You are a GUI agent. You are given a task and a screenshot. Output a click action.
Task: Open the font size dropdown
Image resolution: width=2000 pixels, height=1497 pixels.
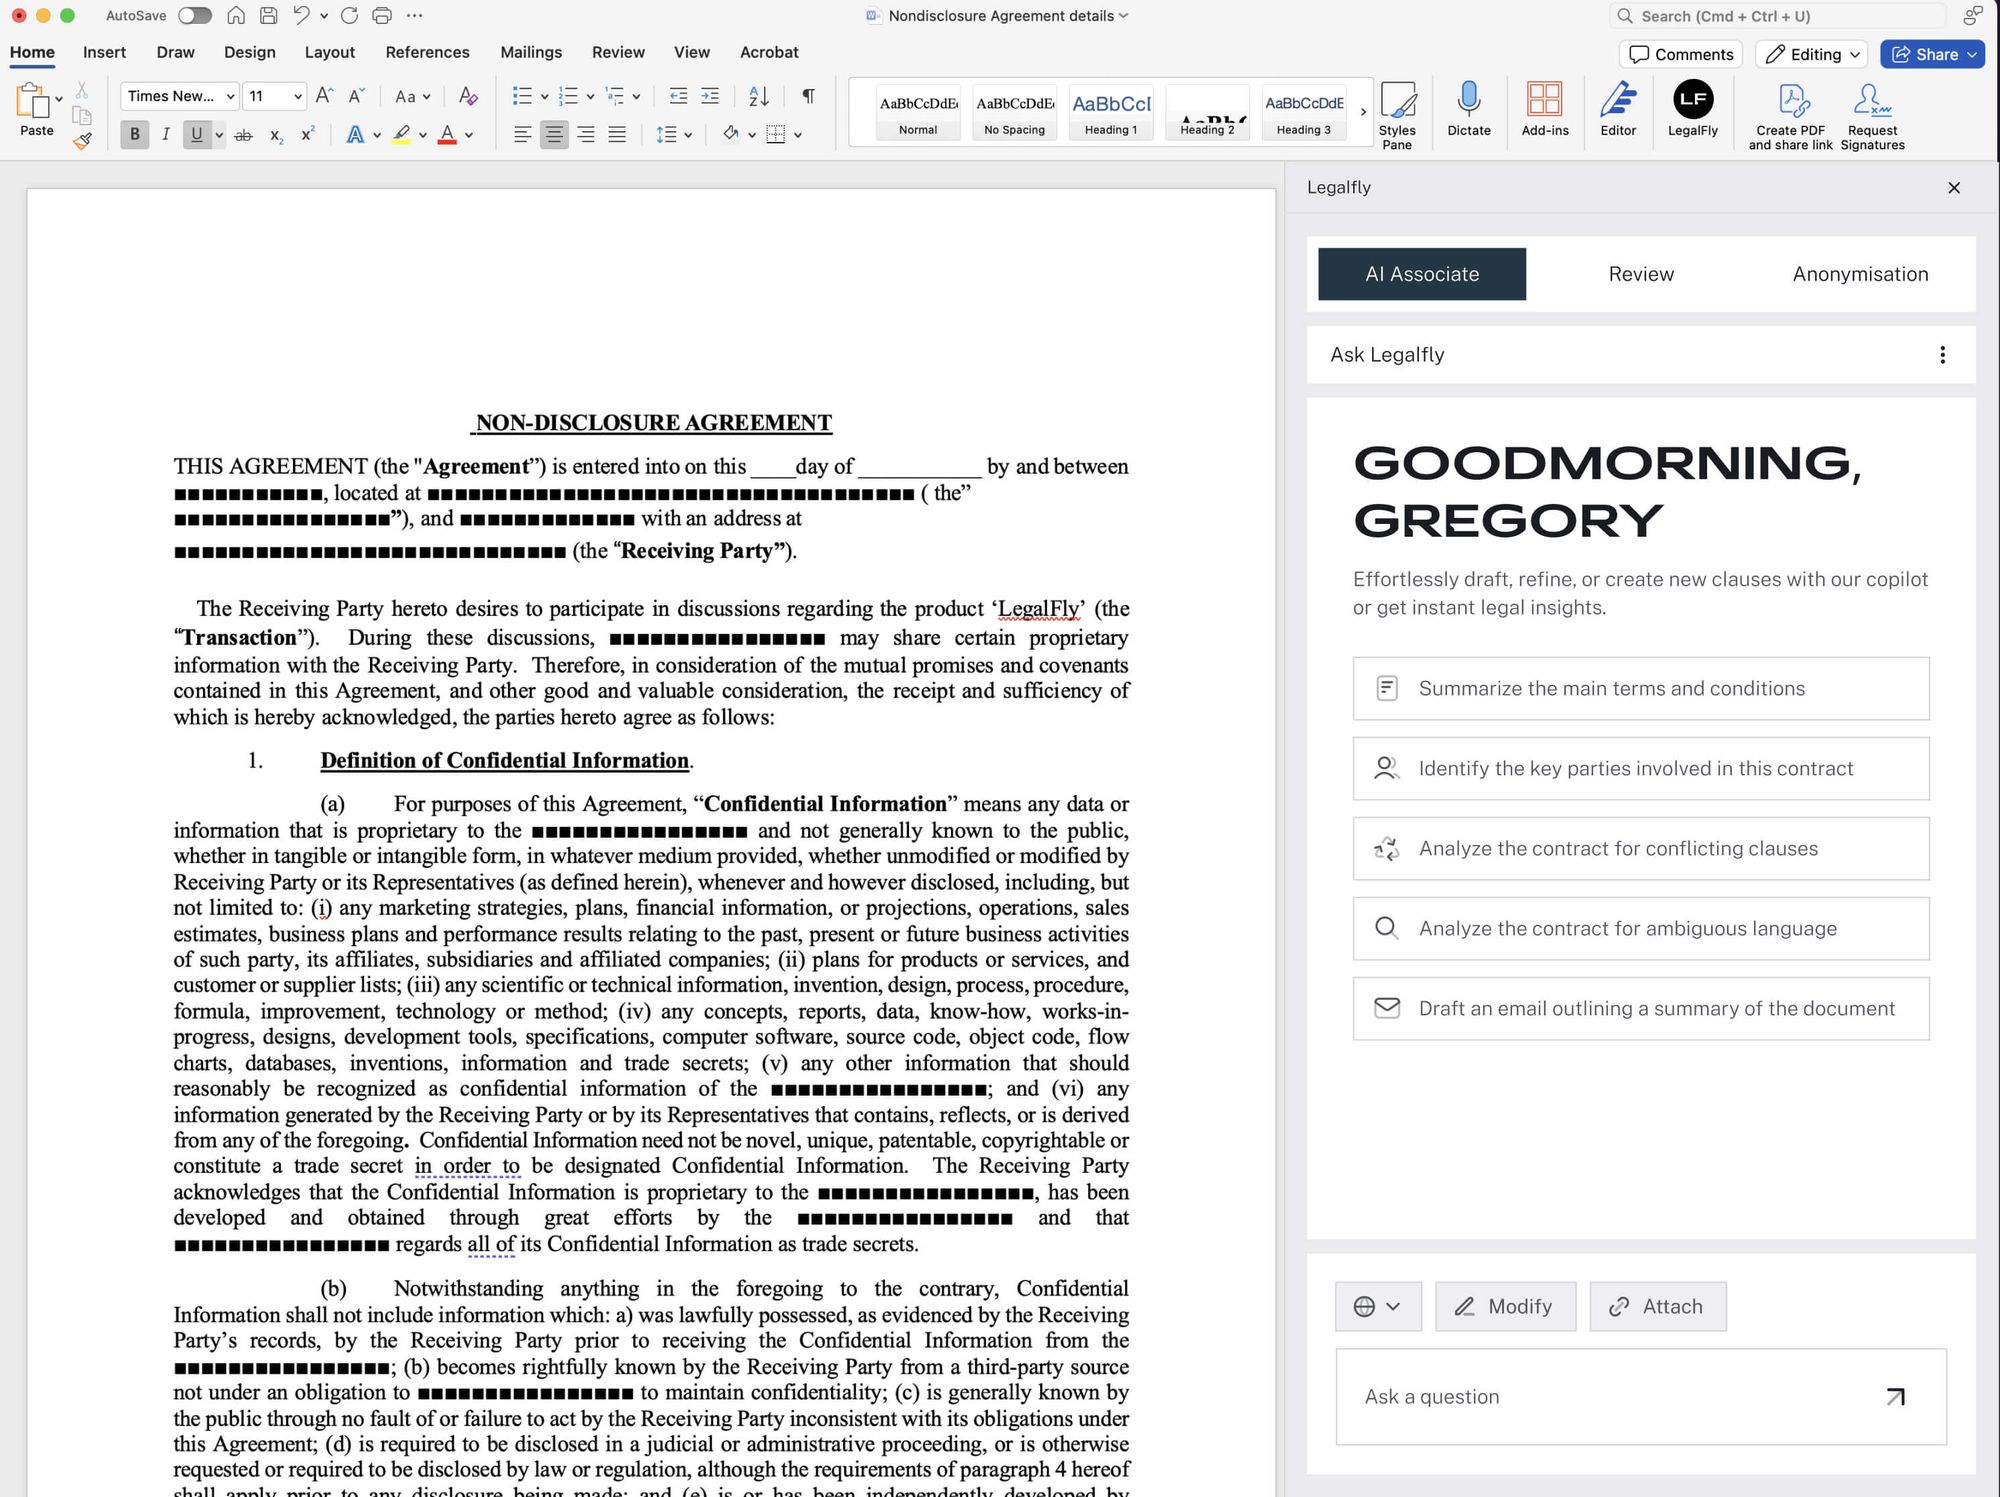(x=298, y=96)
